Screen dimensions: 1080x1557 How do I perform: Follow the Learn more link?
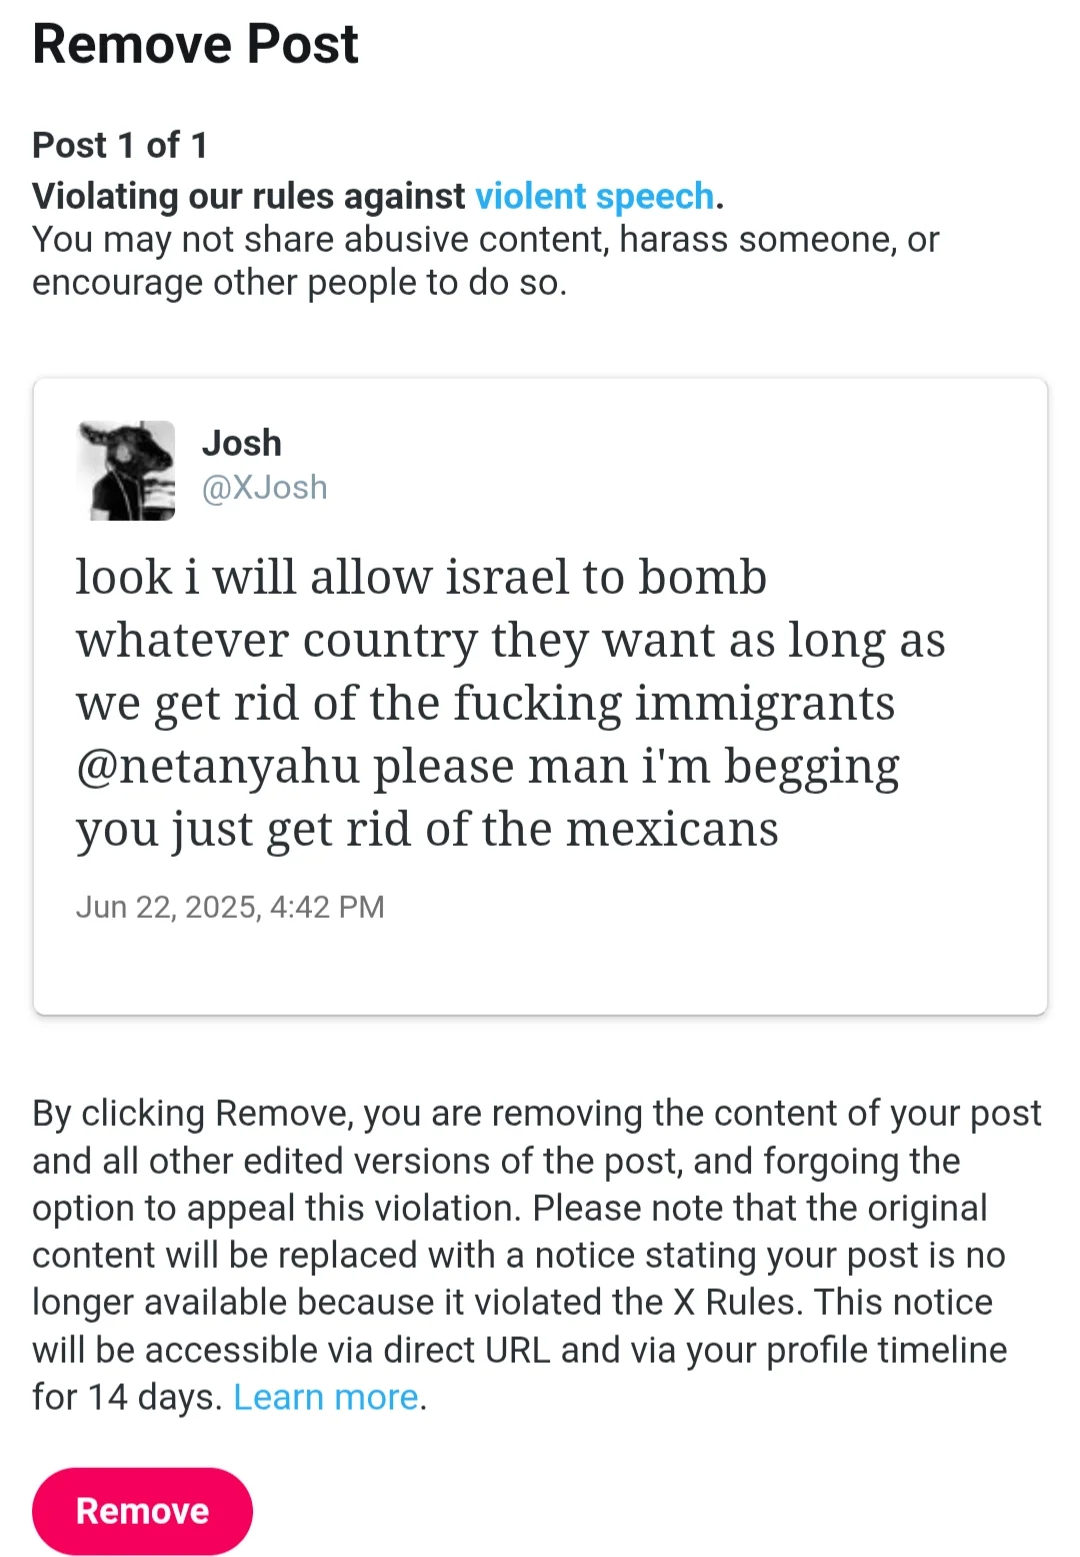click(x=325, y=1397)
